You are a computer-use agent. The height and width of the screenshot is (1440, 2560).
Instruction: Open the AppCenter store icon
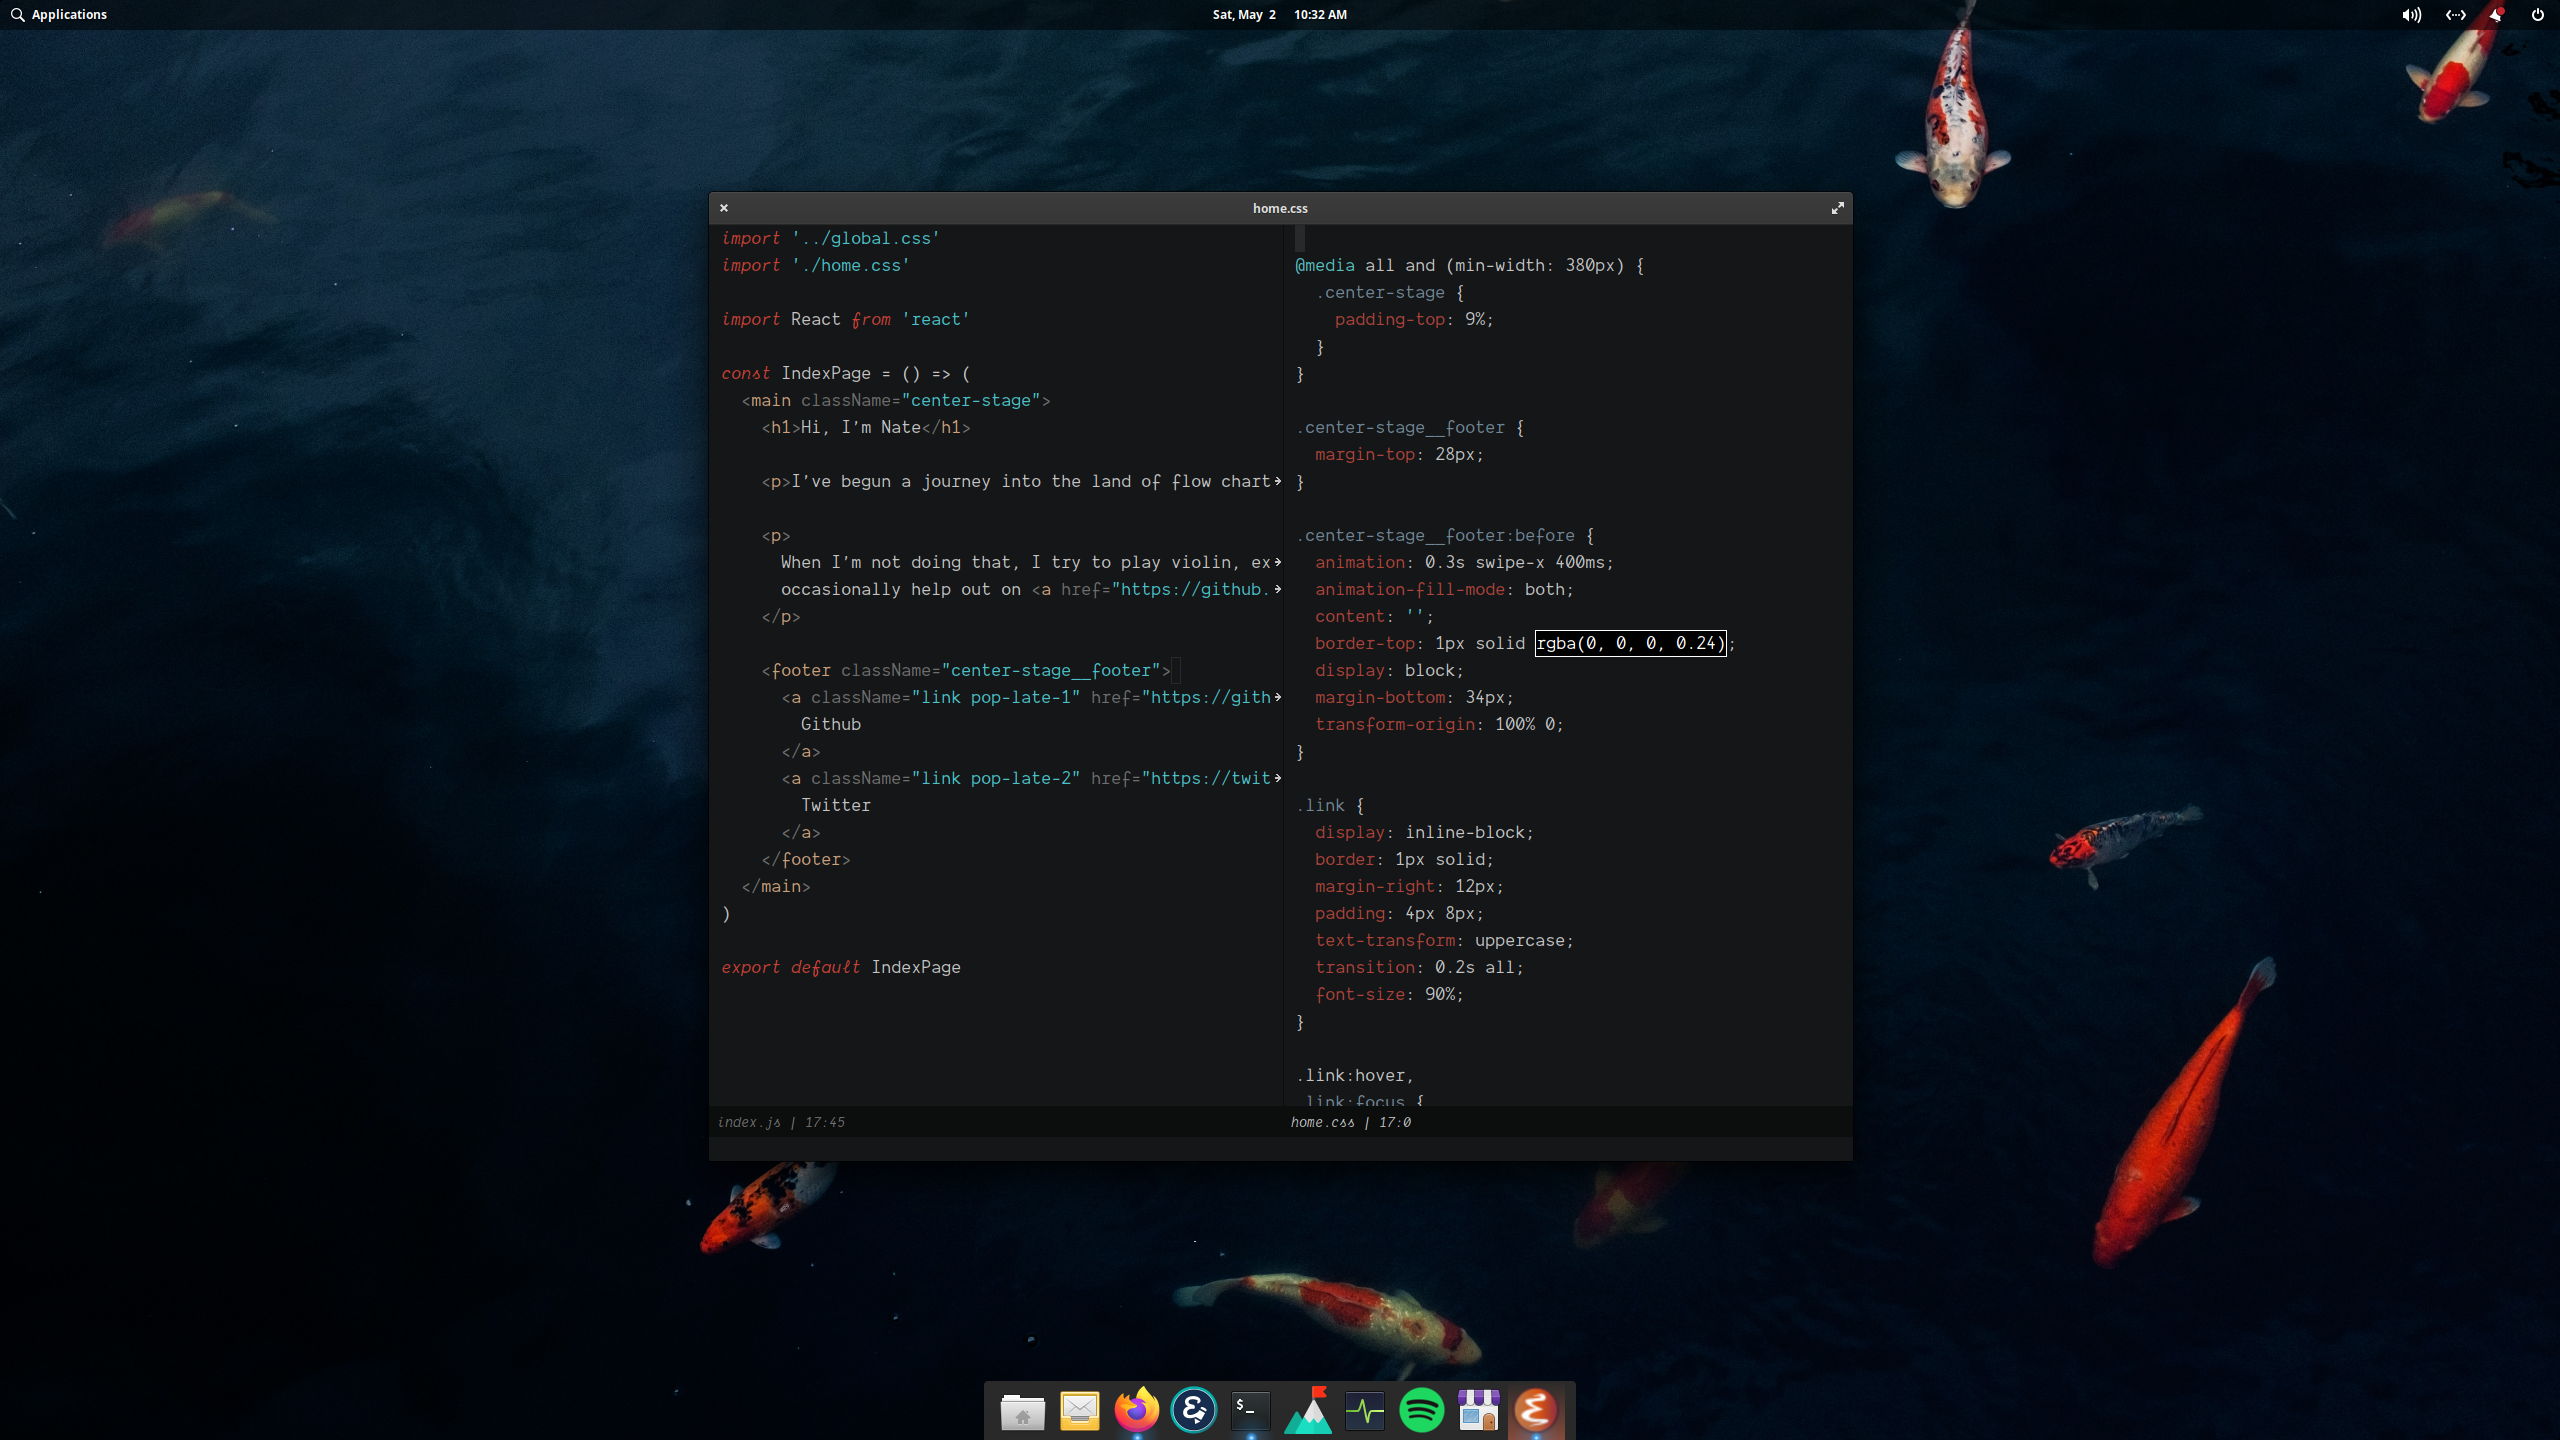[x=1478, y=1411]
